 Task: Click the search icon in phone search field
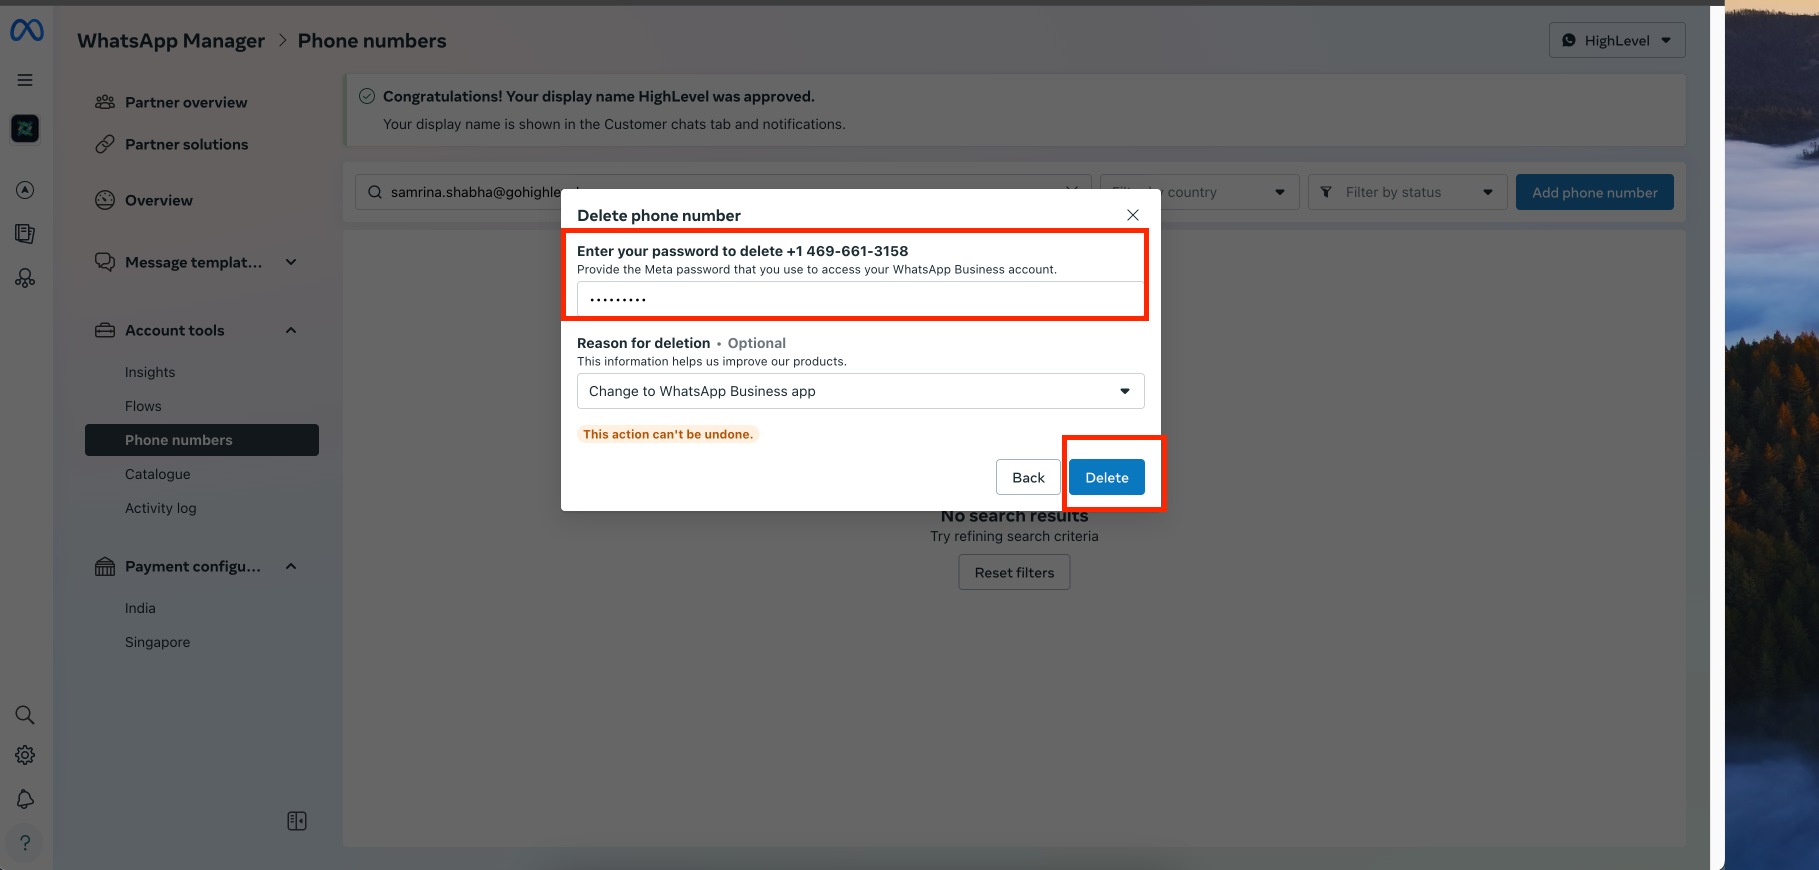375,192
